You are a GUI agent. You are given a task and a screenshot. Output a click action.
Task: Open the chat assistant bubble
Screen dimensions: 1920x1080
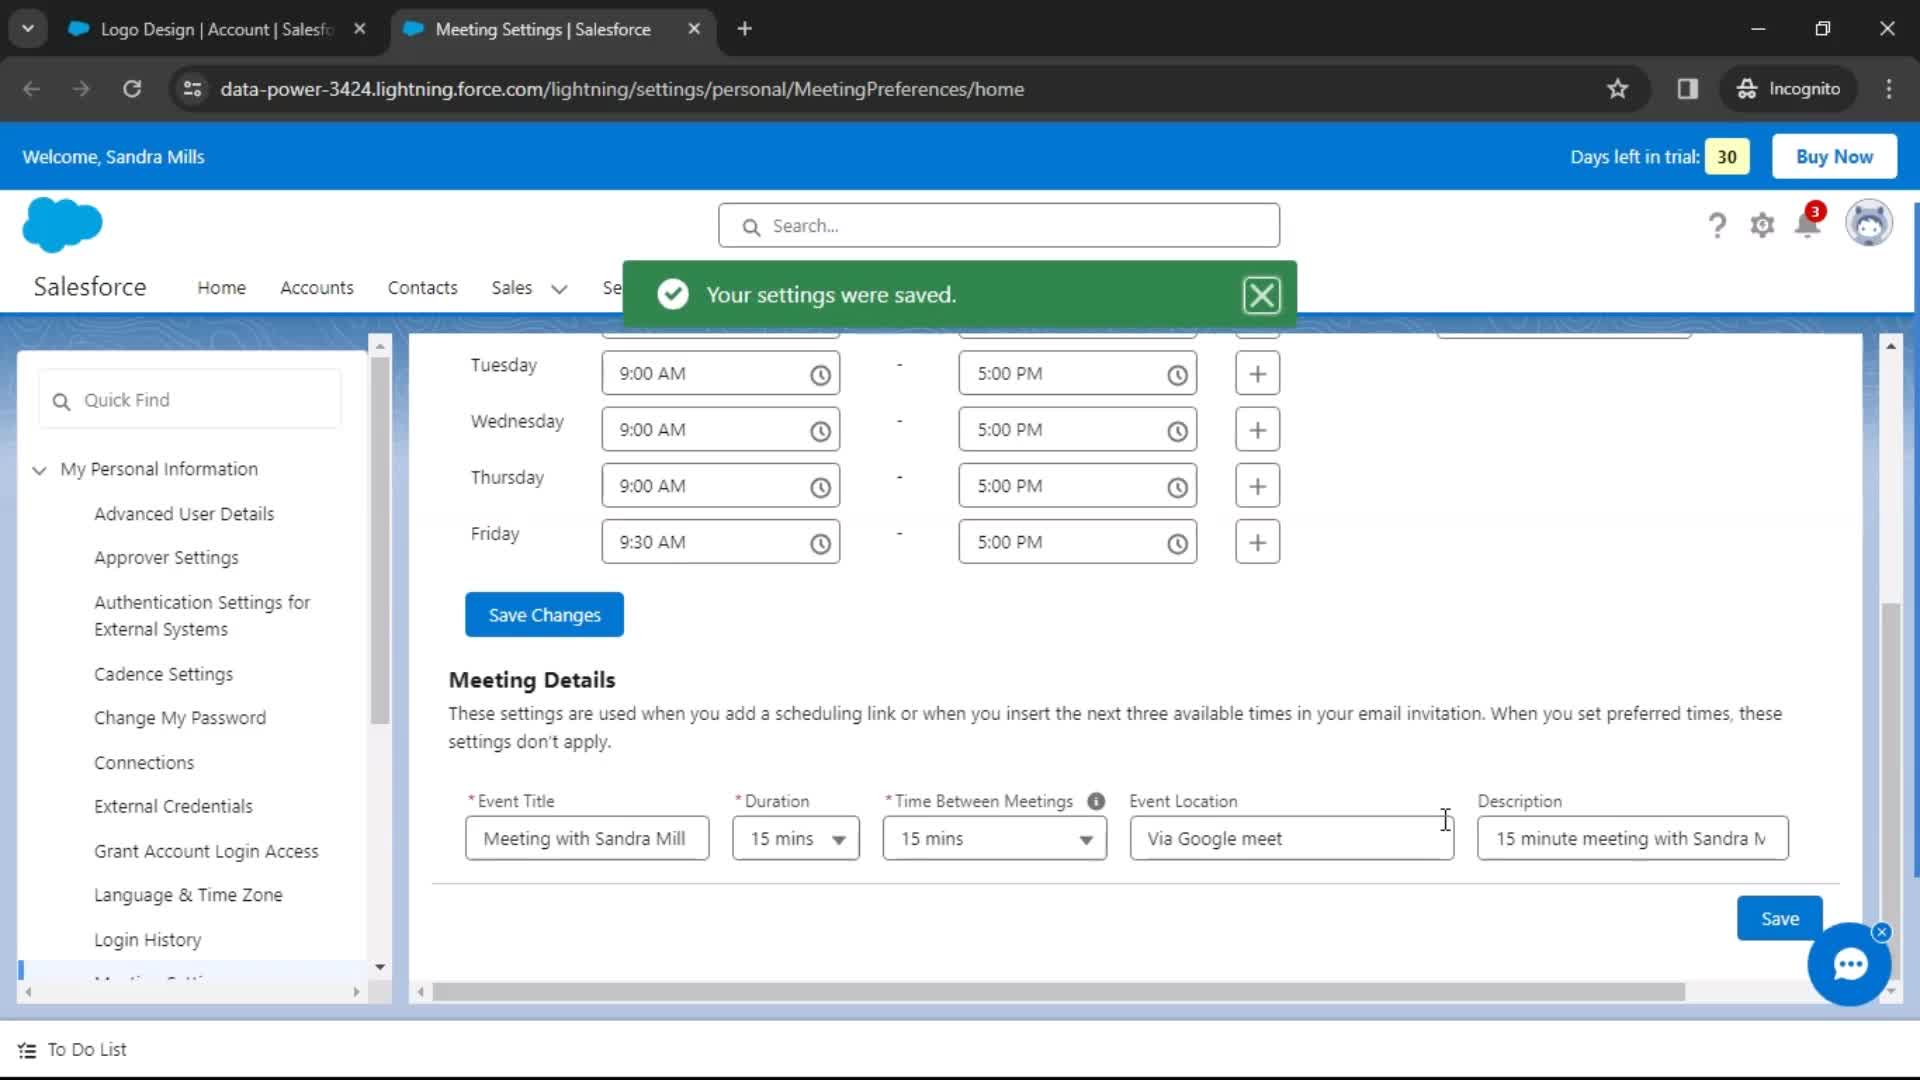tap(1849, 965)
